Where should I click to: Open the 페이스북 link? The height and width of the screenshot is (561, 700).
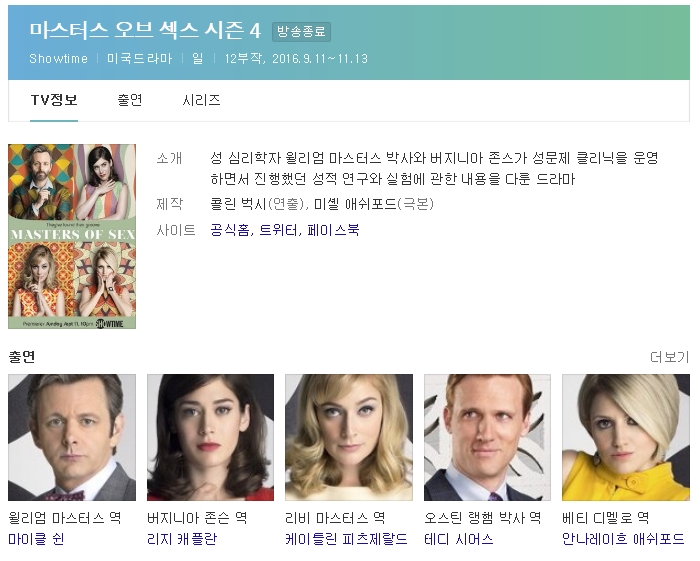333,230
